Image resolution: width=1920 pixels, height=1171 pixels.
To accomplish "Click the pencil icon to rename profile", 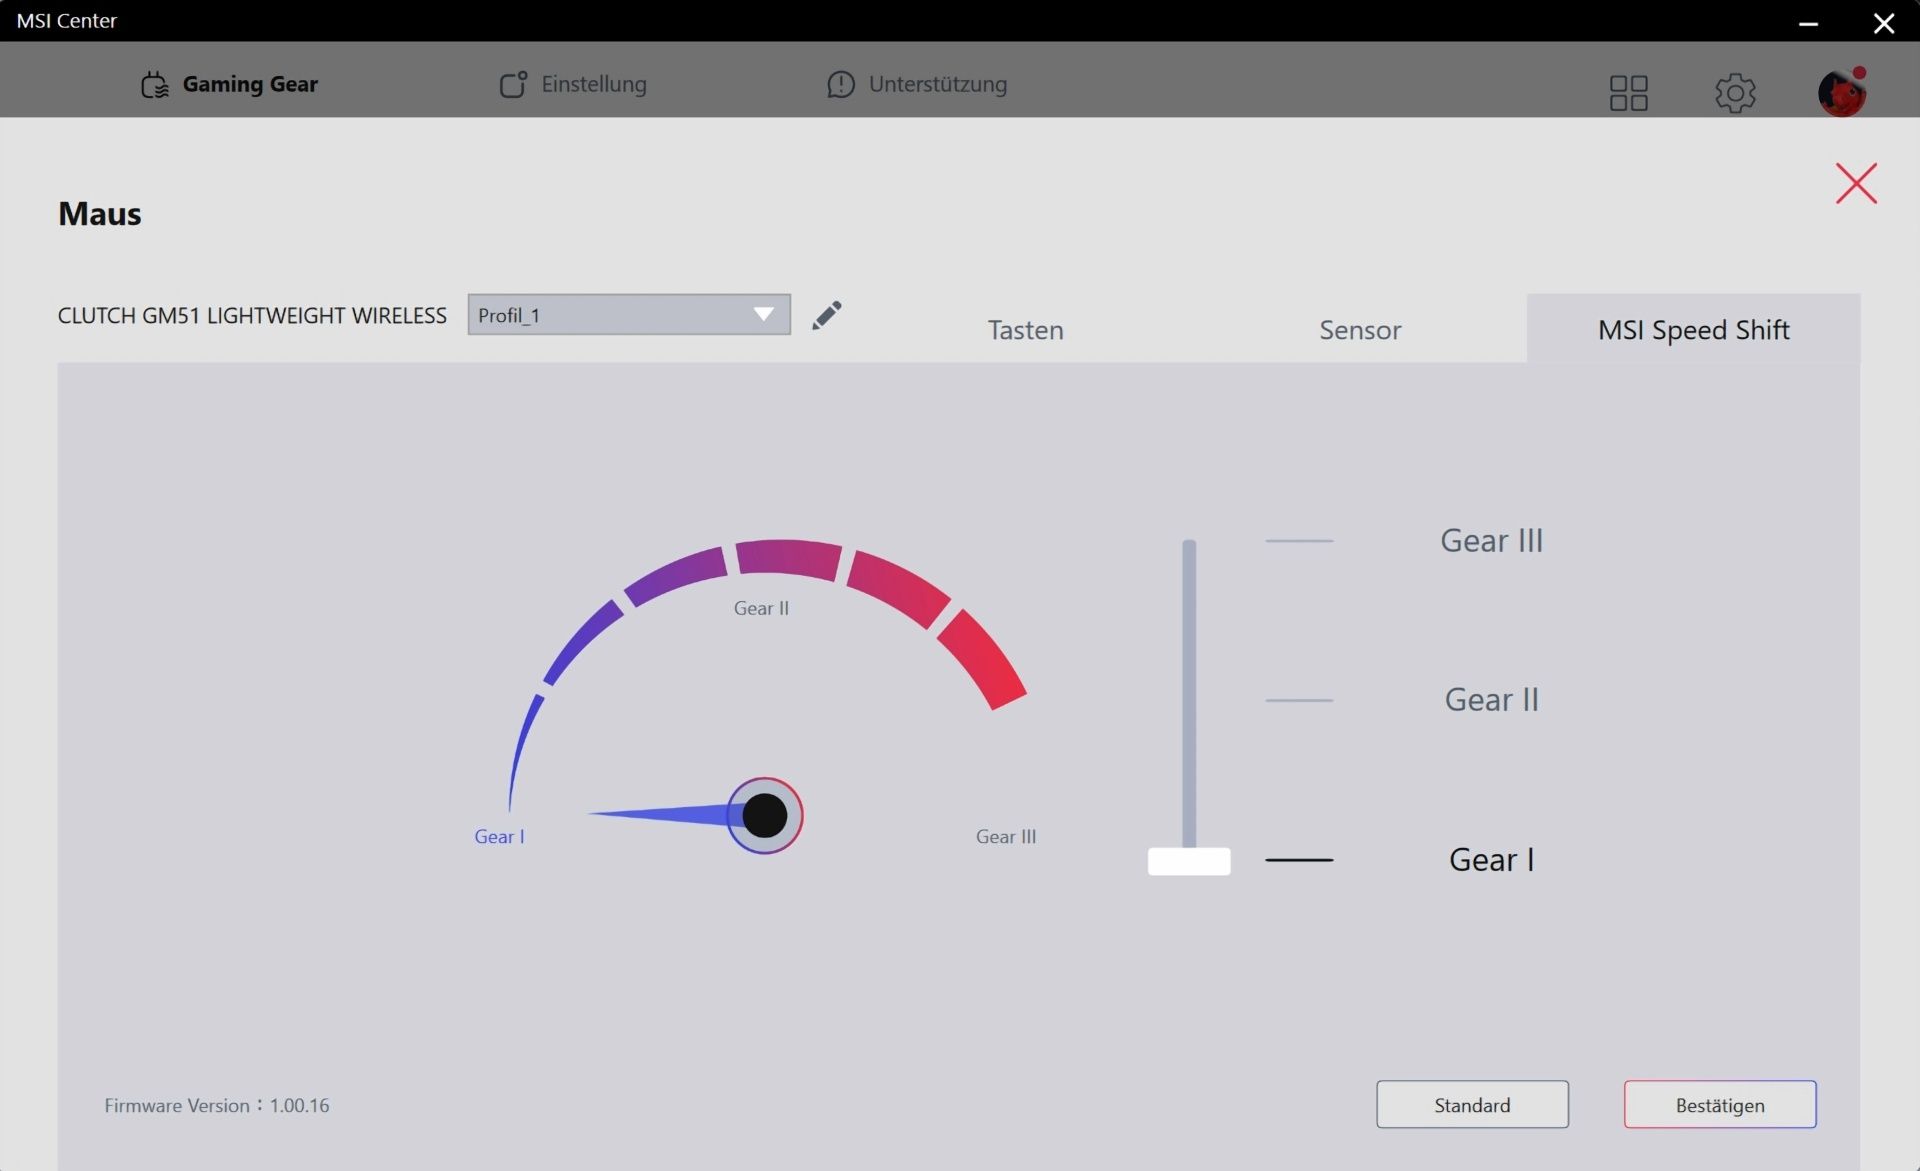I will (x=827, y=315).
